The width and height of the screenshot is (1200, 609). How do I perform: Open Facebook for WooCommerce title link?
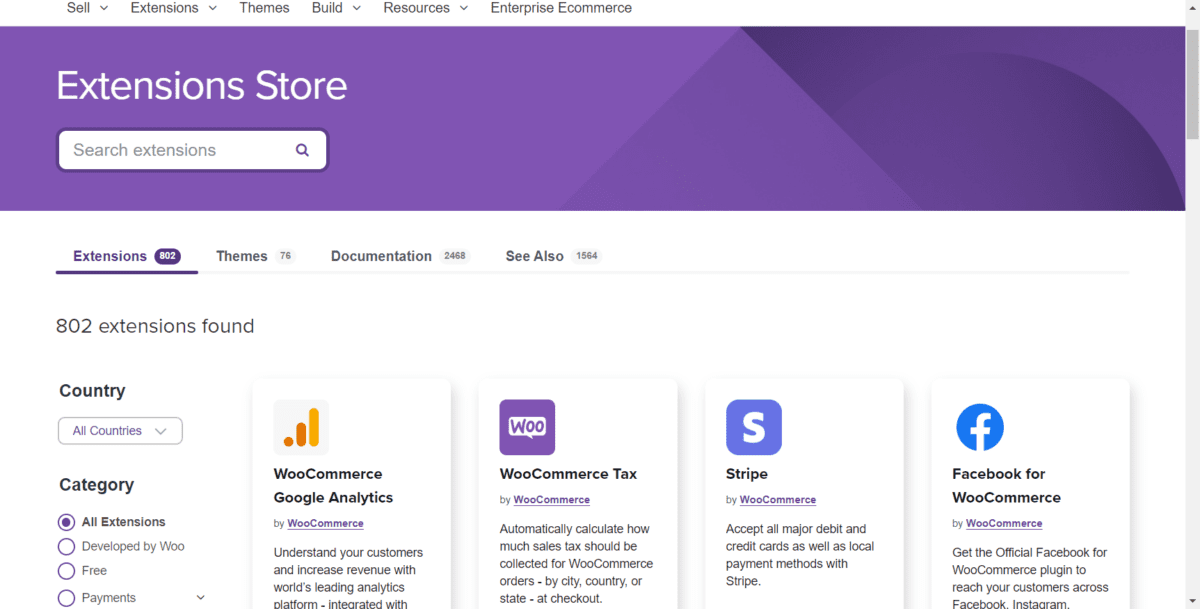(x=1006, y=486)
